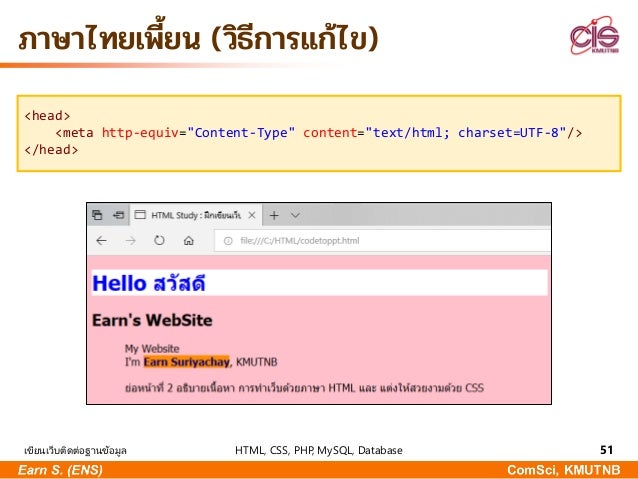Click highlighted 'Earn Suriyachay' text
Image resolution: width=638 pixels, height=479 pixels.
[187, 362]
